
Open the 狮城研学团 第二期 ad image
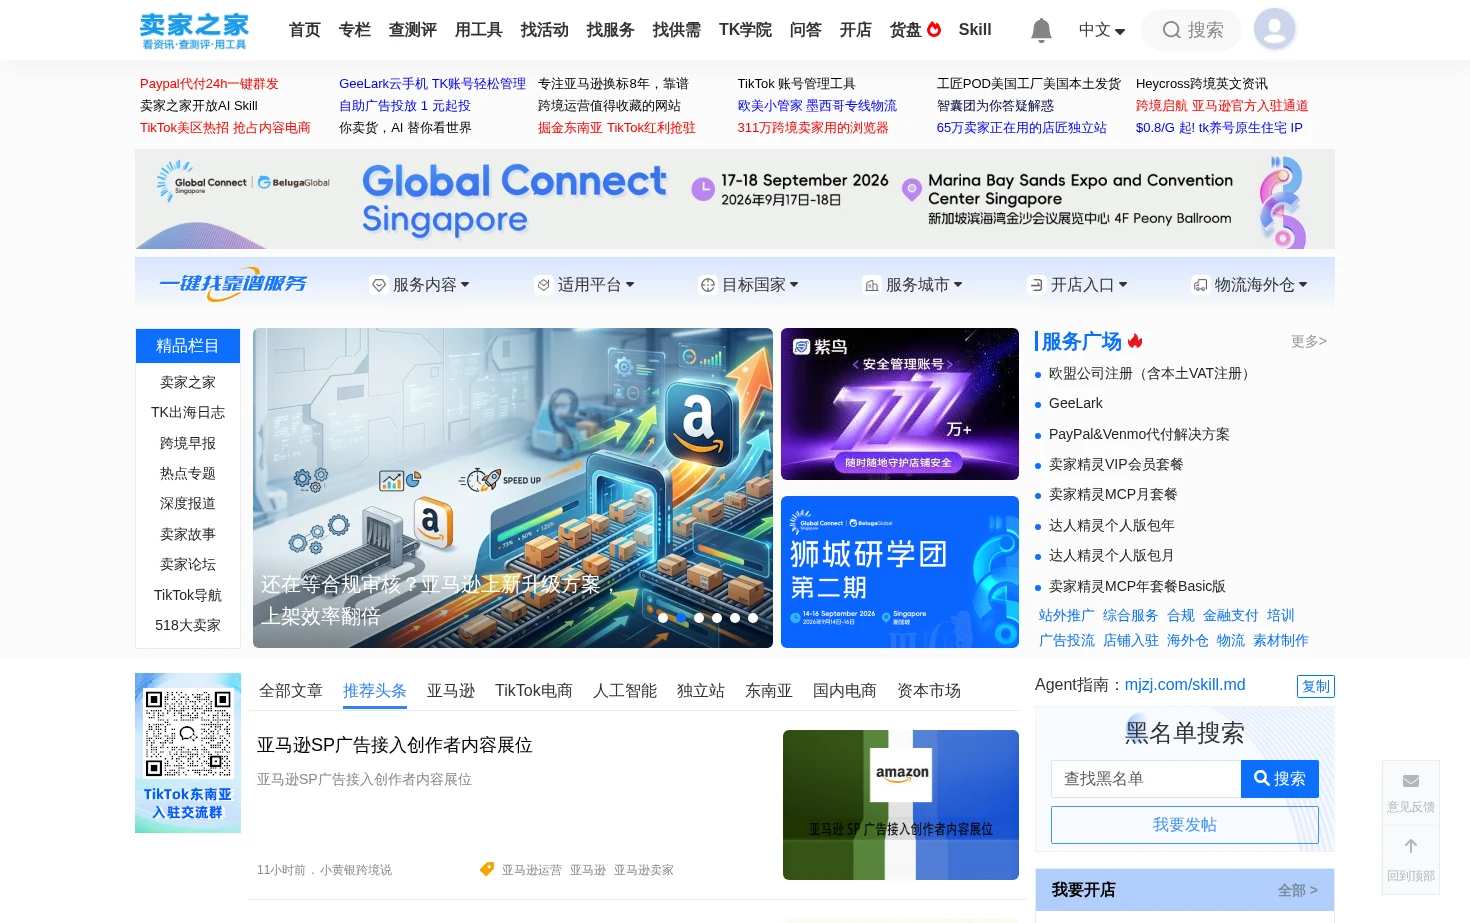(900, 572)
